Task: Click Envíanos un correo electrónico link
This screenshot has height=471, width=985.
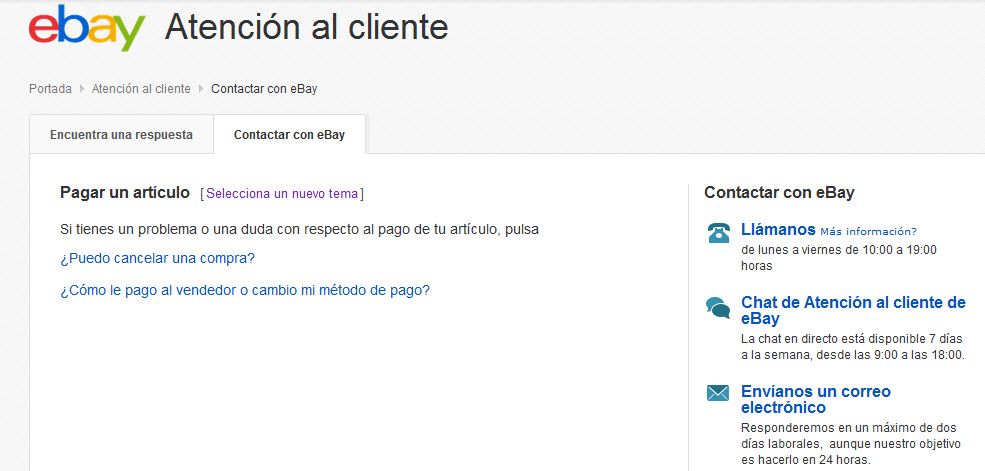Action: pyautogui.click(x=816, y=399)
